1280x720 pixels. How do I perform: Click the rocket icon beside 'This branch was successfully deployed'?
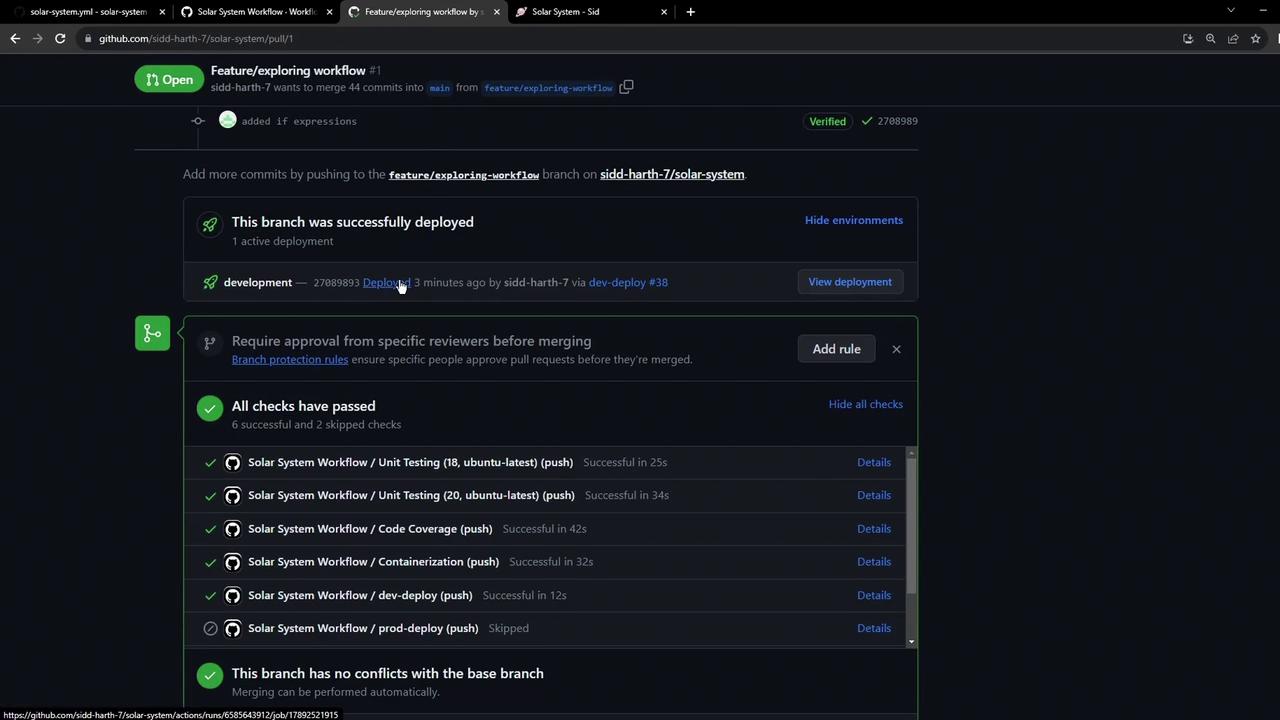210,225
